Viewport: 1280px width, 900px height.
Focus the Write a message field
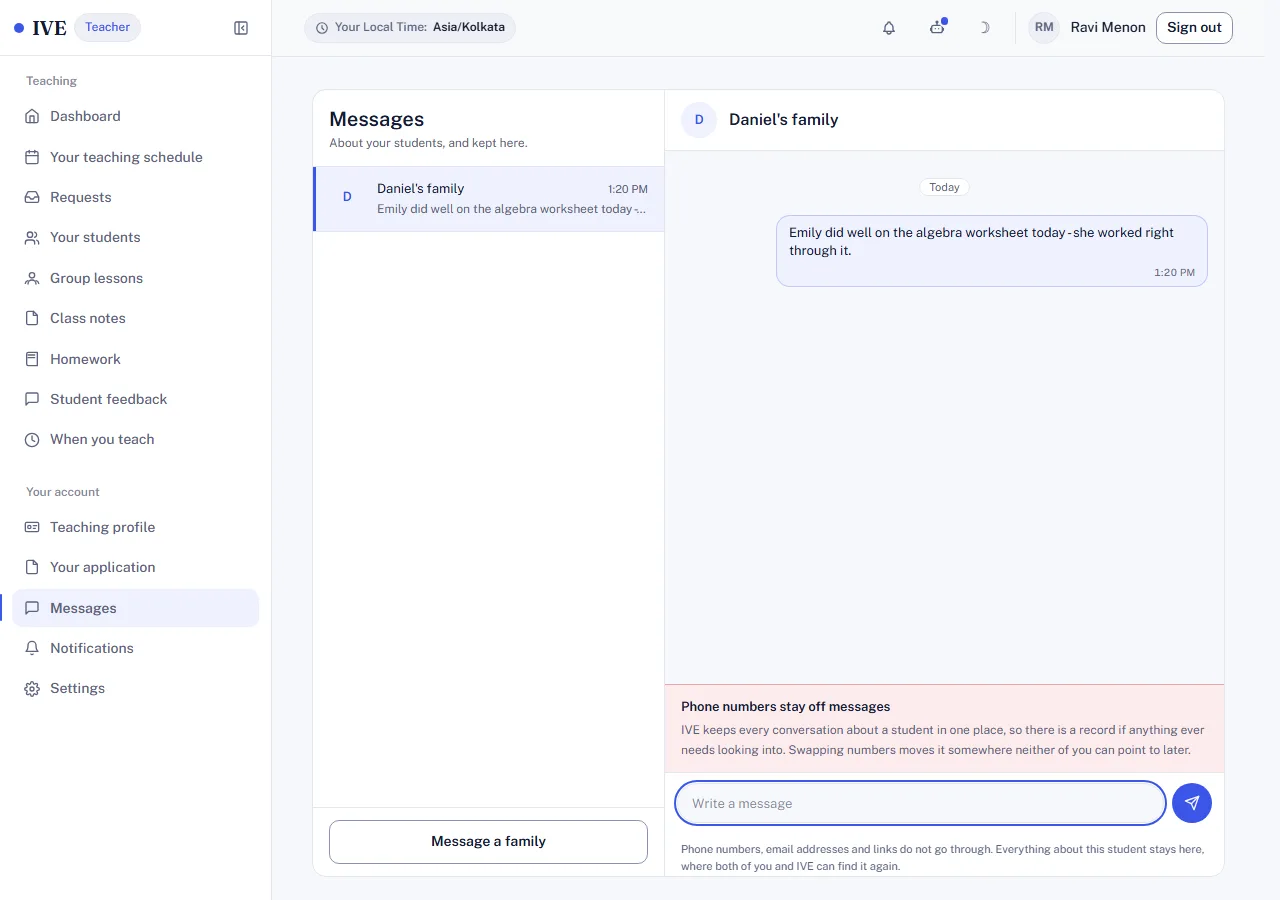[x=920, y=803]
